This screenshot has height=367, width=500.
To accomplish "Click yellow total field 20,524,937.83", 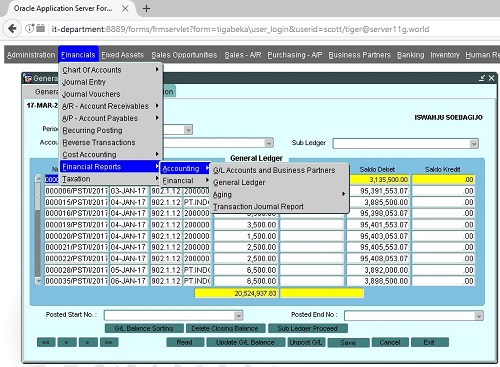I will tap(236, 293).
